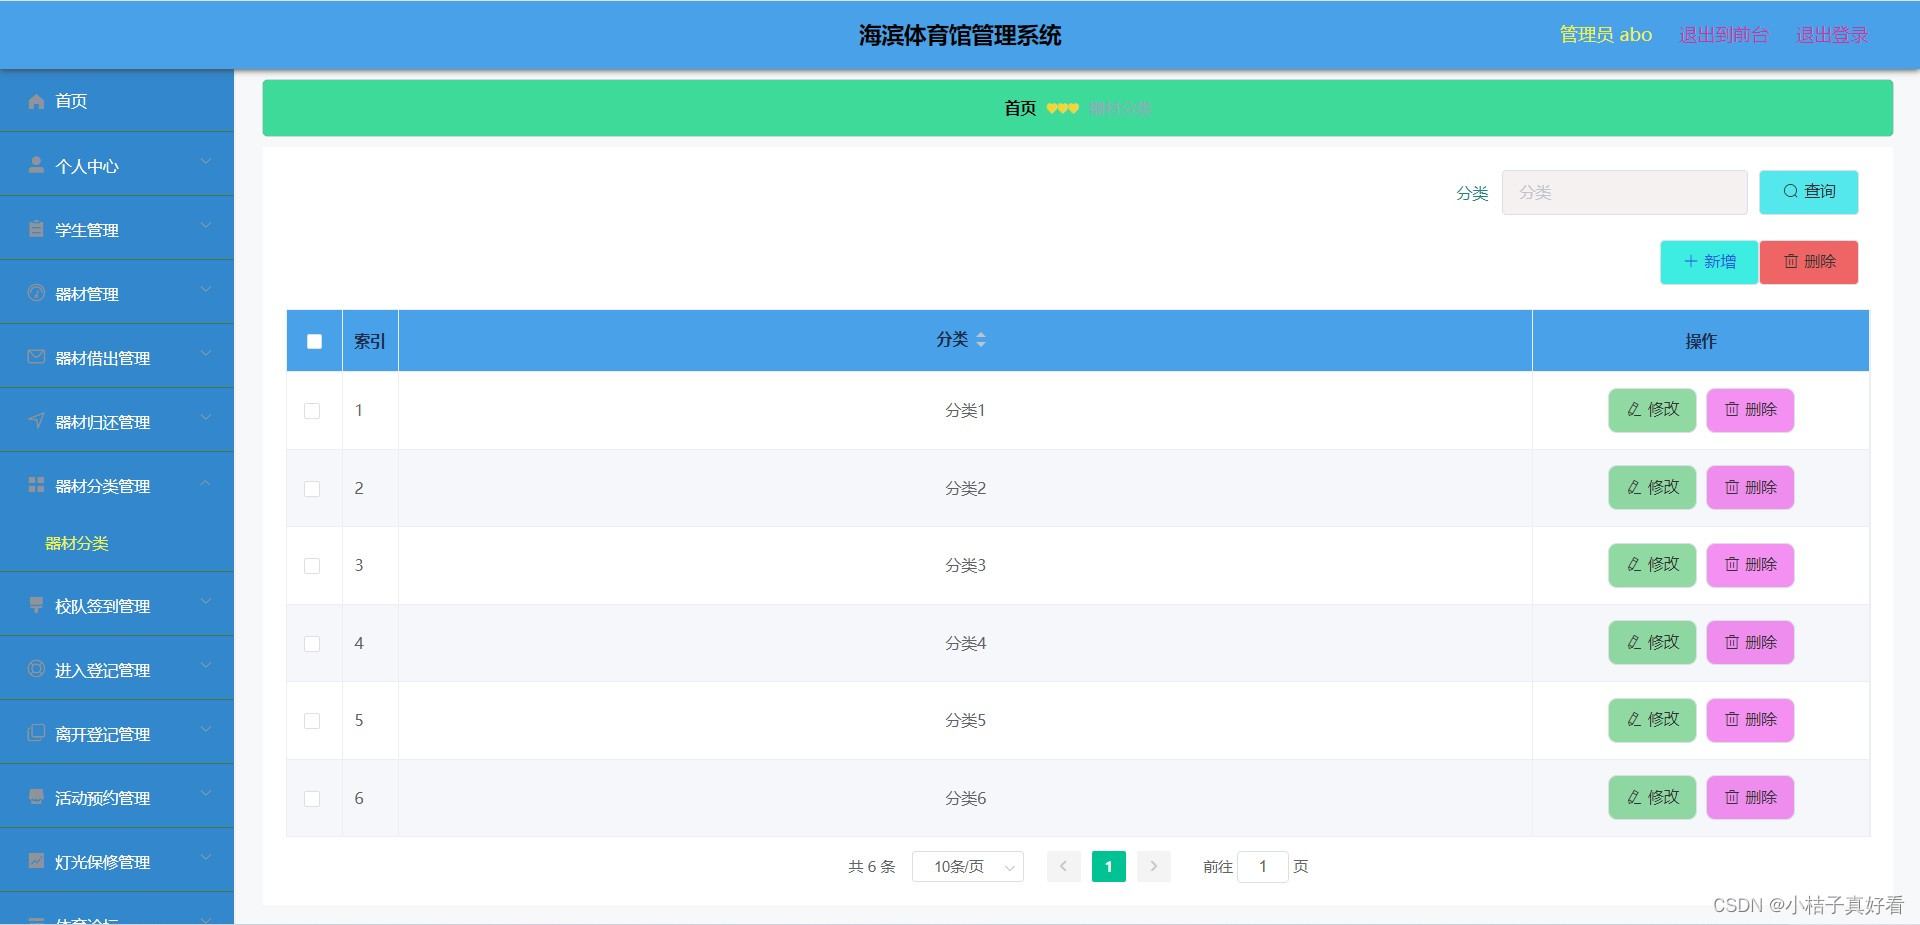Click the person icon for 个人中心

coord(37,165)
